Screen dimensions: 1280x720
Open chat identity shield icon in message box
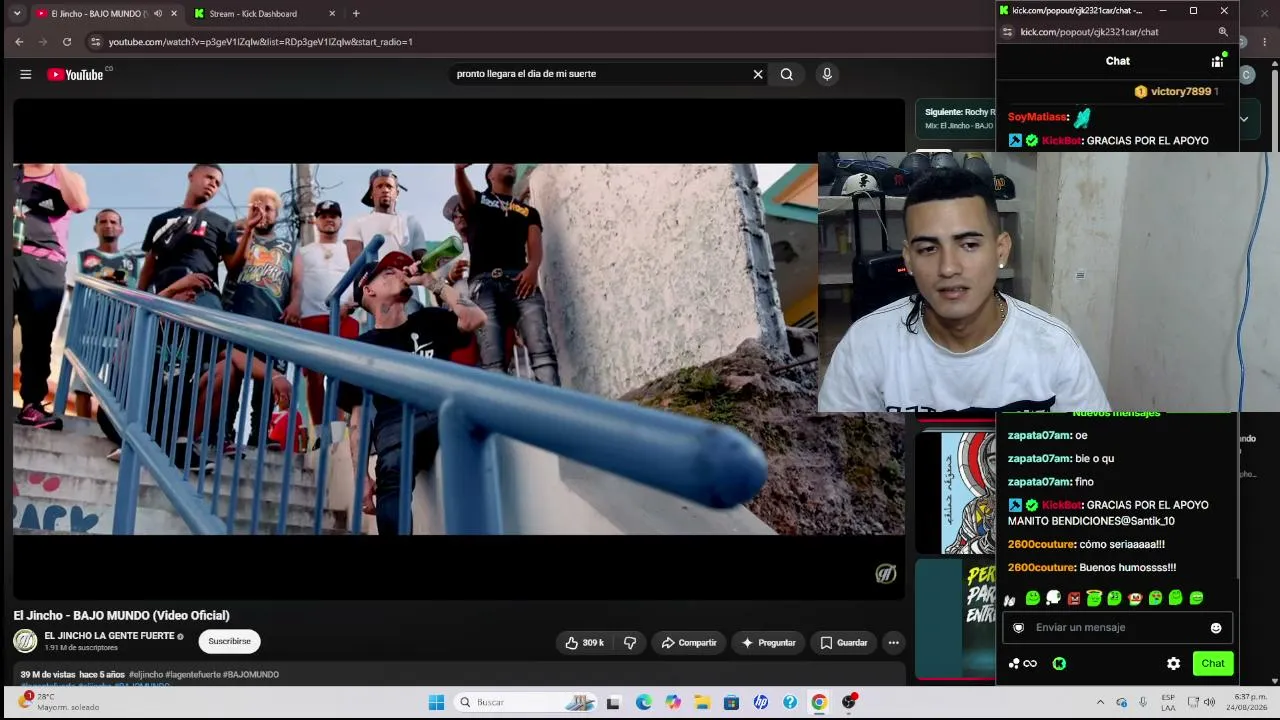(1019, 628)
